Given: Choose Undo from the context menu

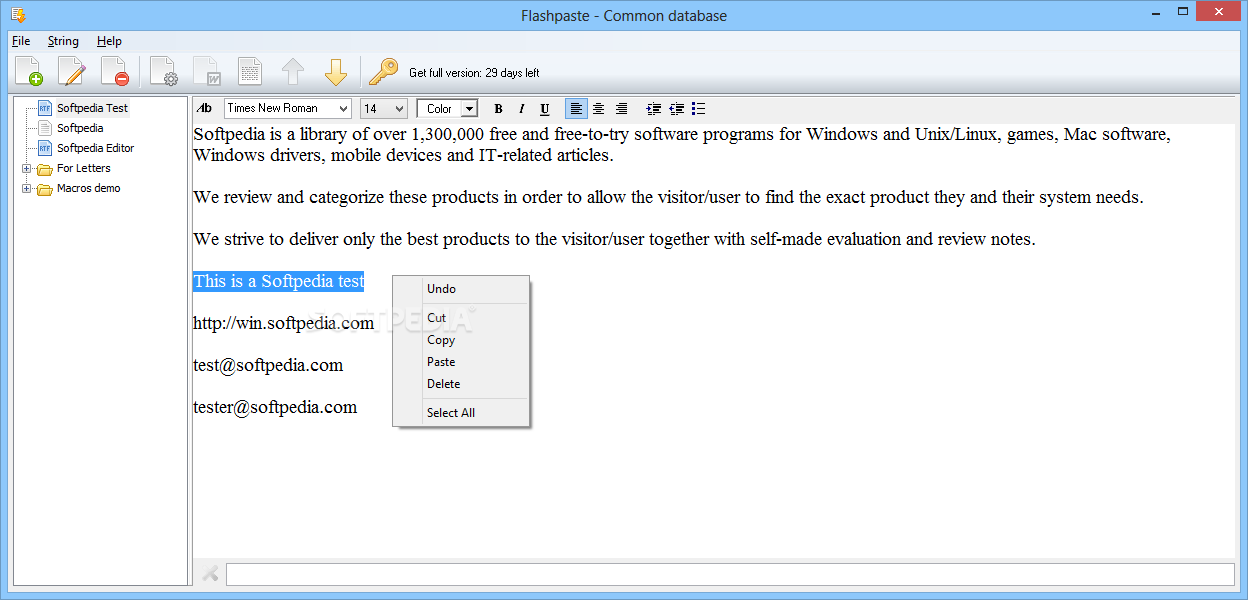Looking at the screenshot, I should 461,289.
